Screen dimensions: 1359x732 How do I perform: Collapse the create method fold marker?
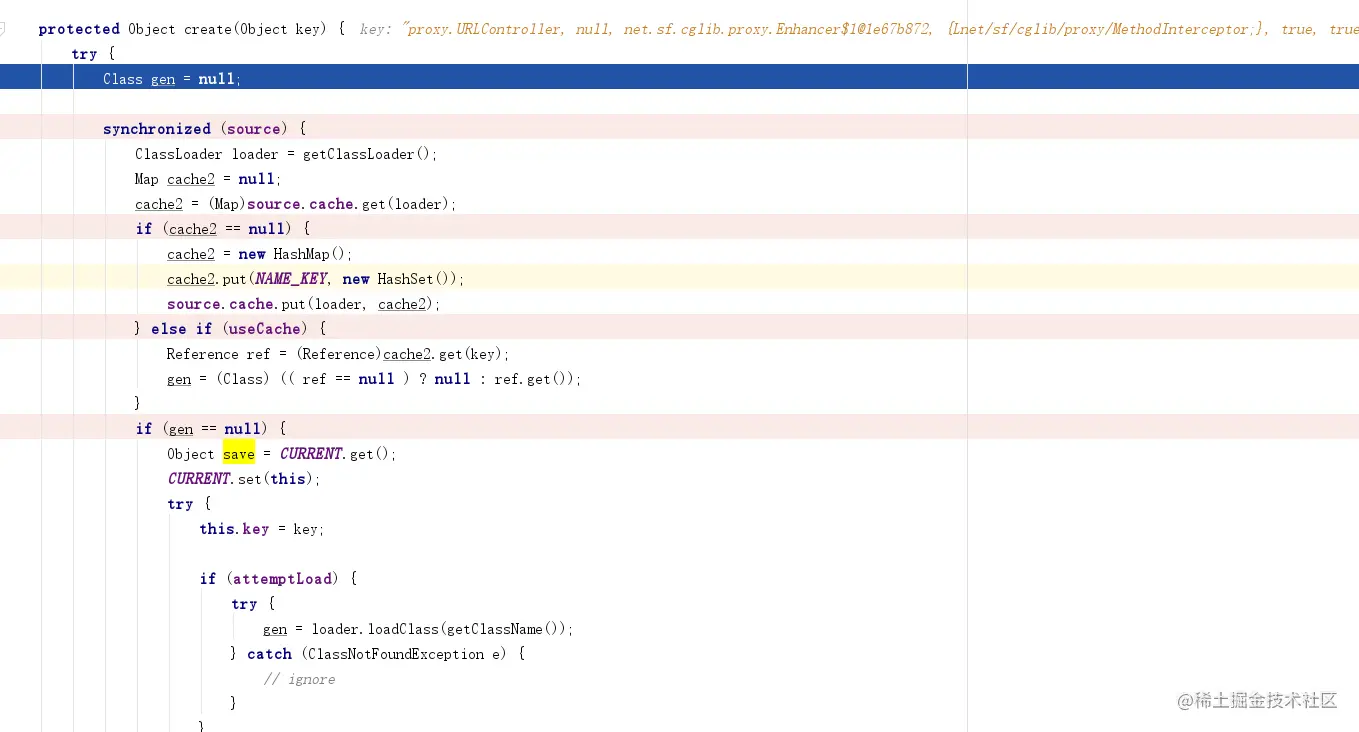click(3, 29)
